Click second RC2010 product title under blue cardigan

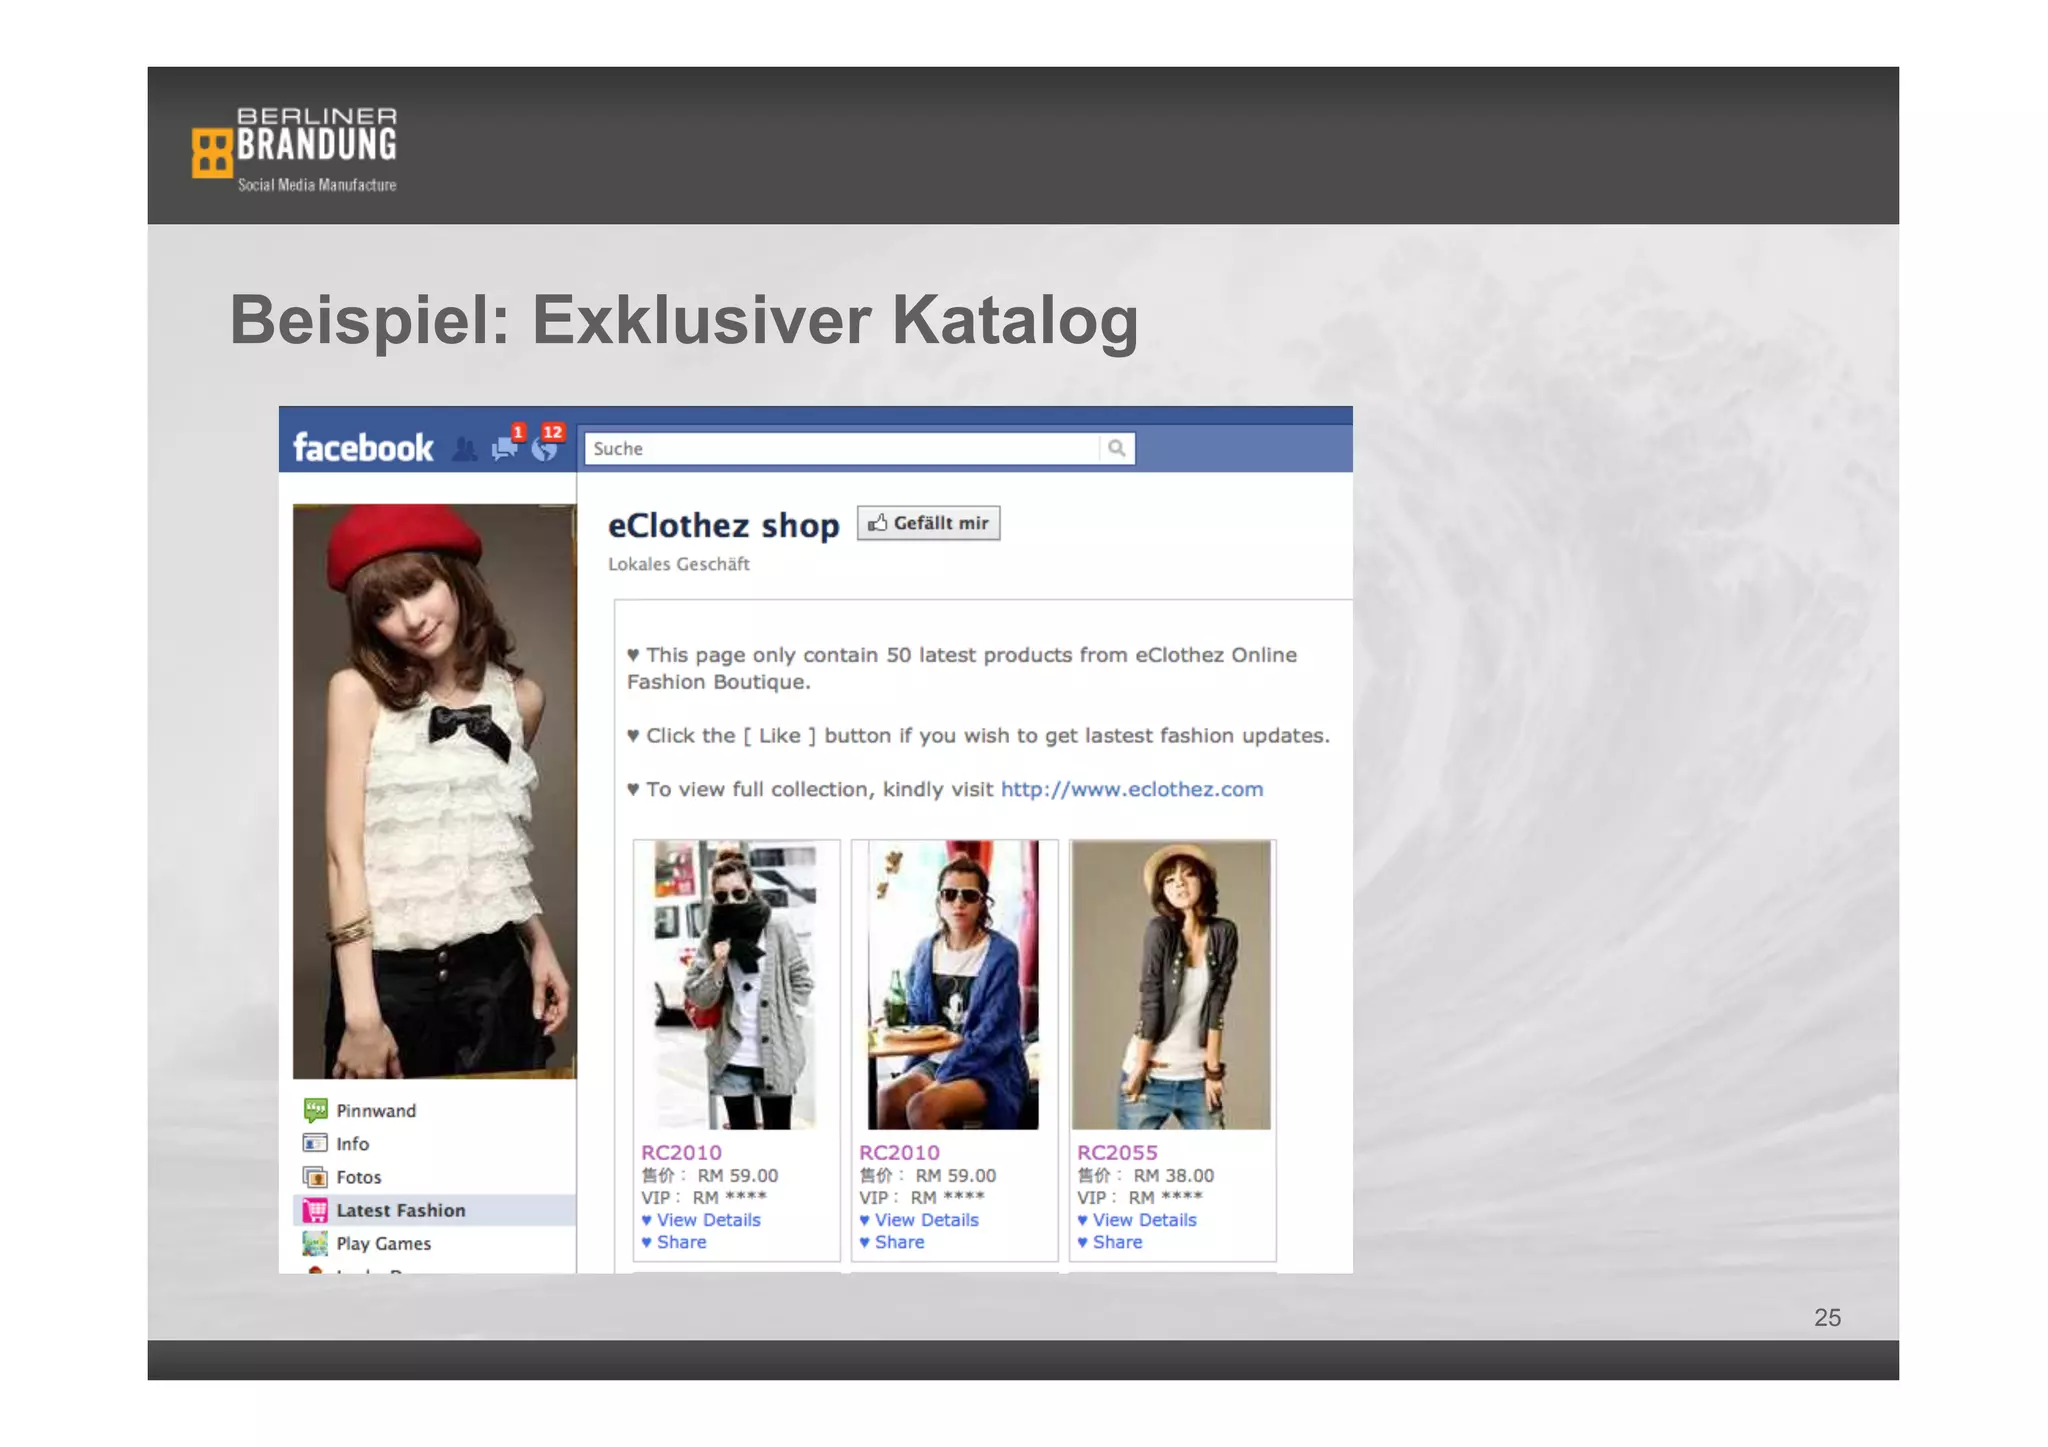coord(899,1152)
